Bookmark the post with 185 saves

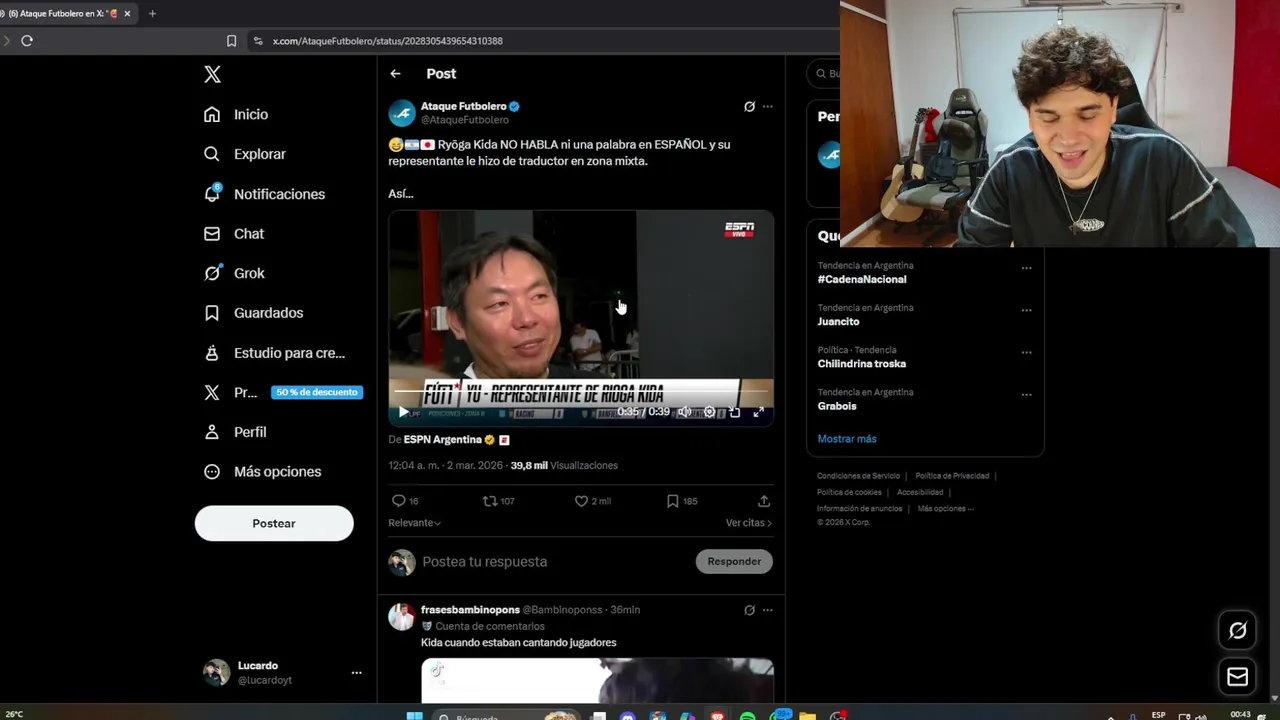pyautogui.click(x=672, y=501)
